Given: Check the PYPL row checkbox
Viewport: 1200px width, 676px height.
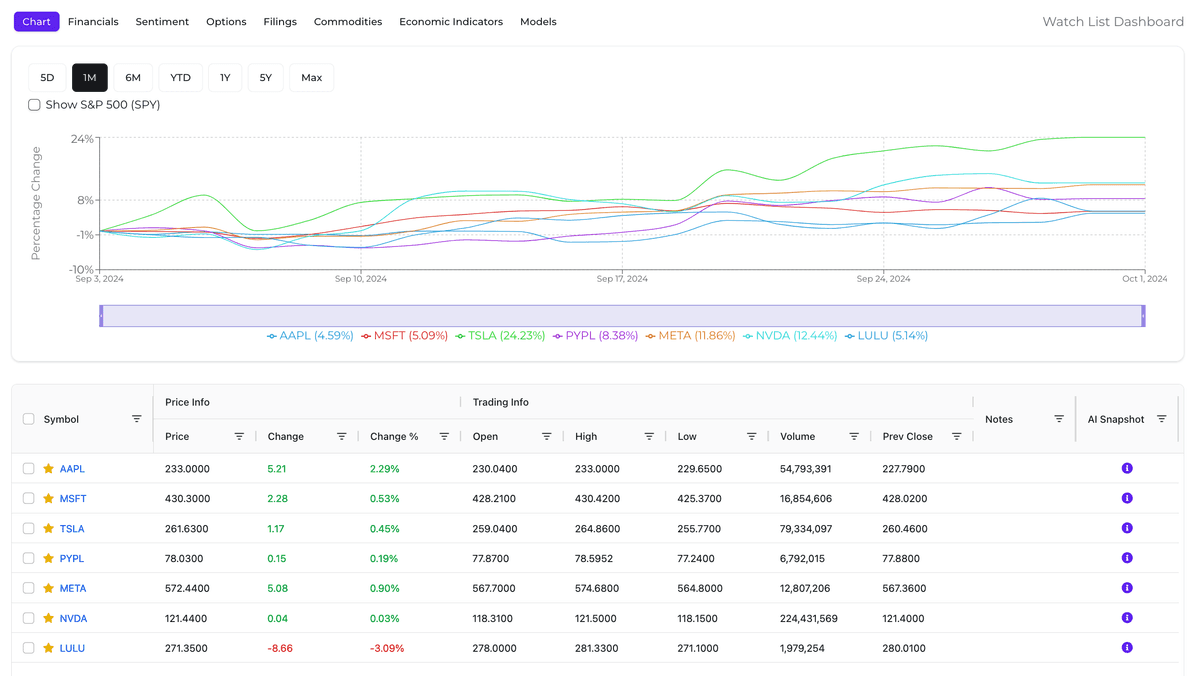Looking at the screenshot, I should click(28, 558).
